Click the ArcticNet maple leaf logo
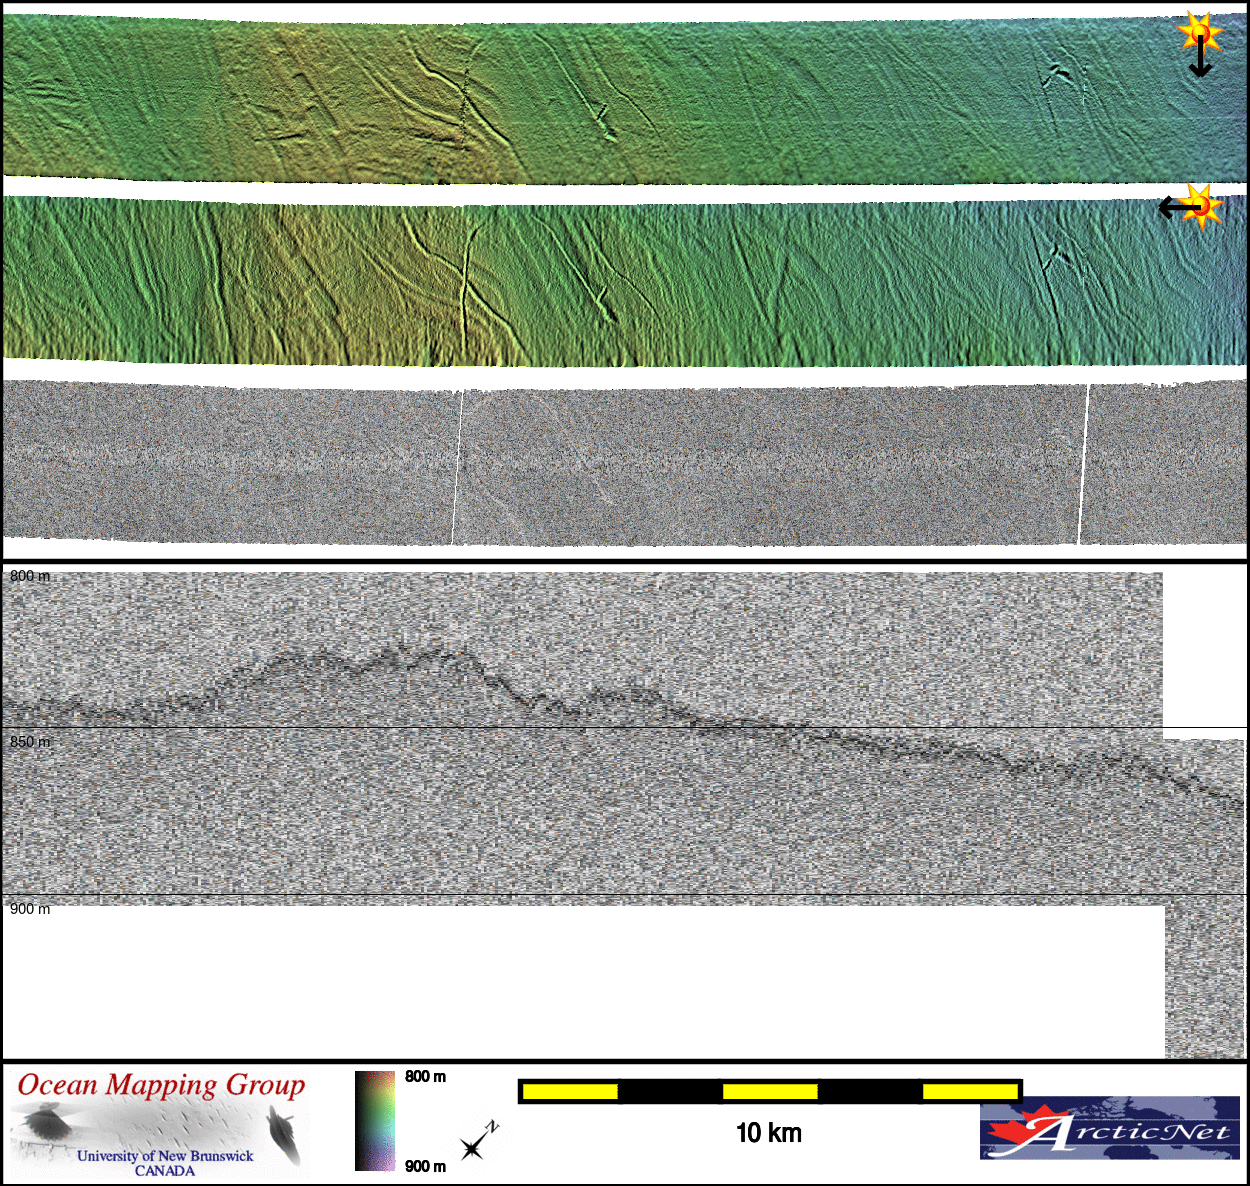This screenshot has width=1250, height=1186. pos(1020,1132)
